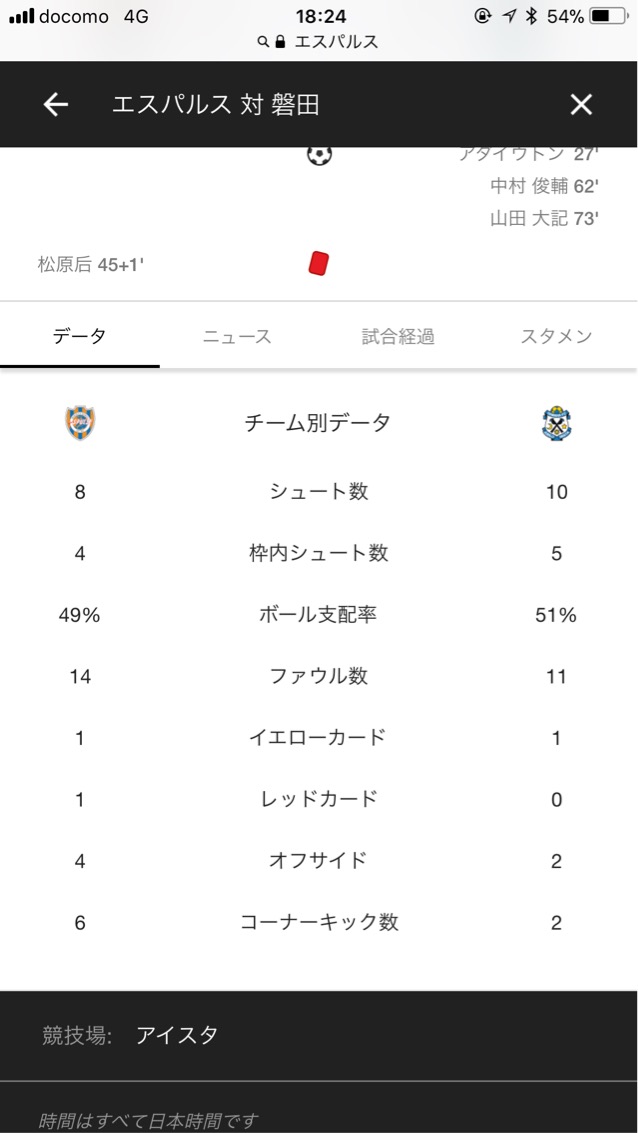
Task: Tap the search icon in address bar
Action: coord(263,42)
